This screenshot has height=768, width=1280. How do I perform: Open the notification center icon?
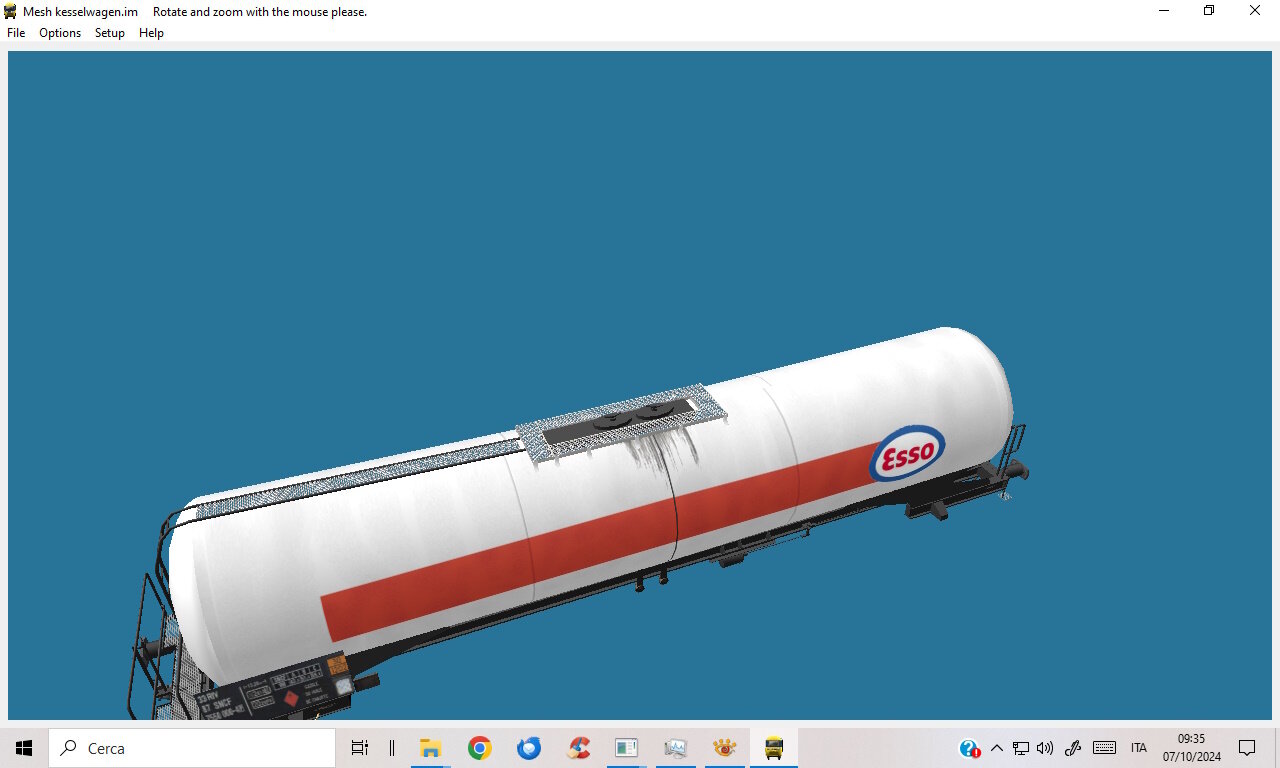1247,748
